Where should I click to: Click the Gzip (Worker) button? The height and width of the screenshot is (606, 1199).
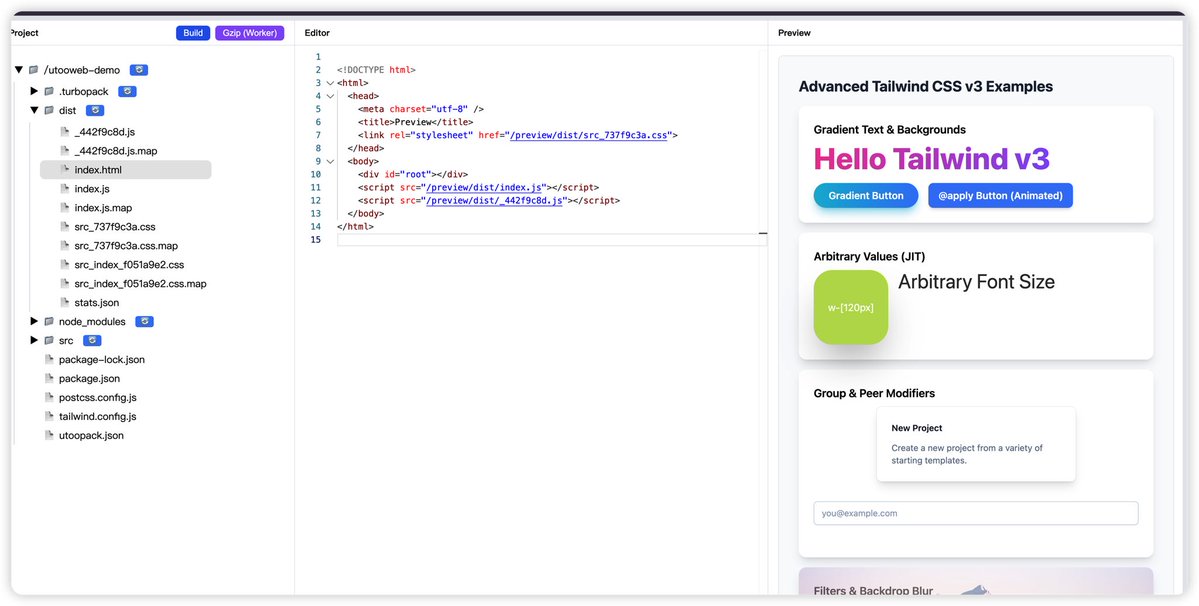point(250,33)
